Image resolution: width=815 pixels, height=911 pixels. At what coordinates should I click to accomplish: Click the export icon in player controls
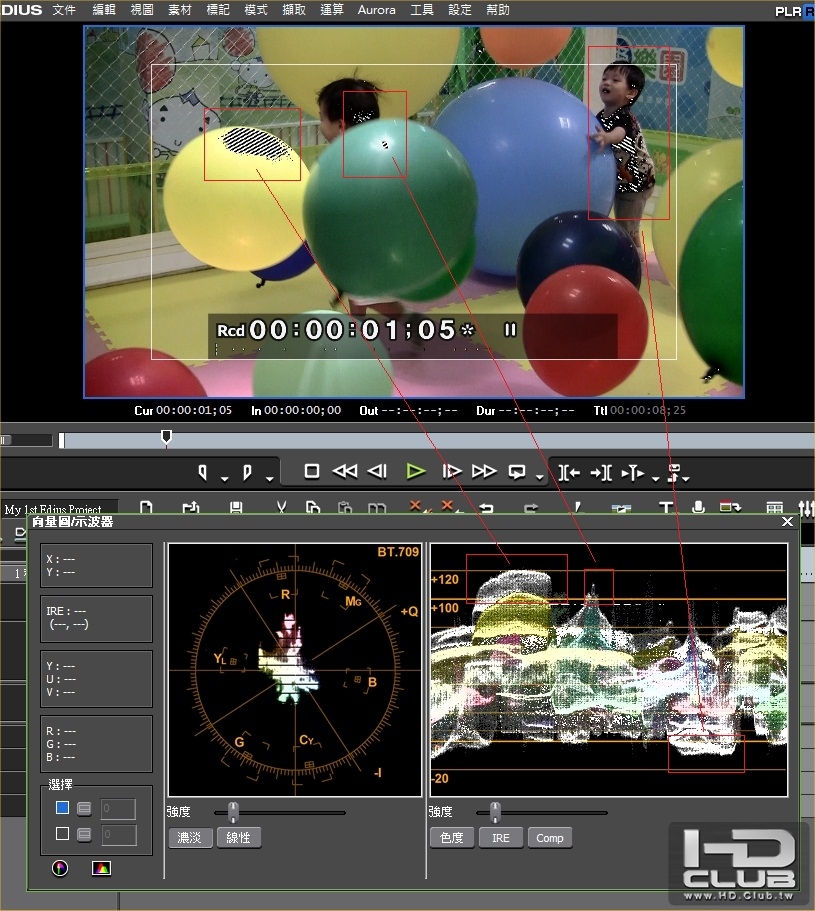[x=673, y=473]
